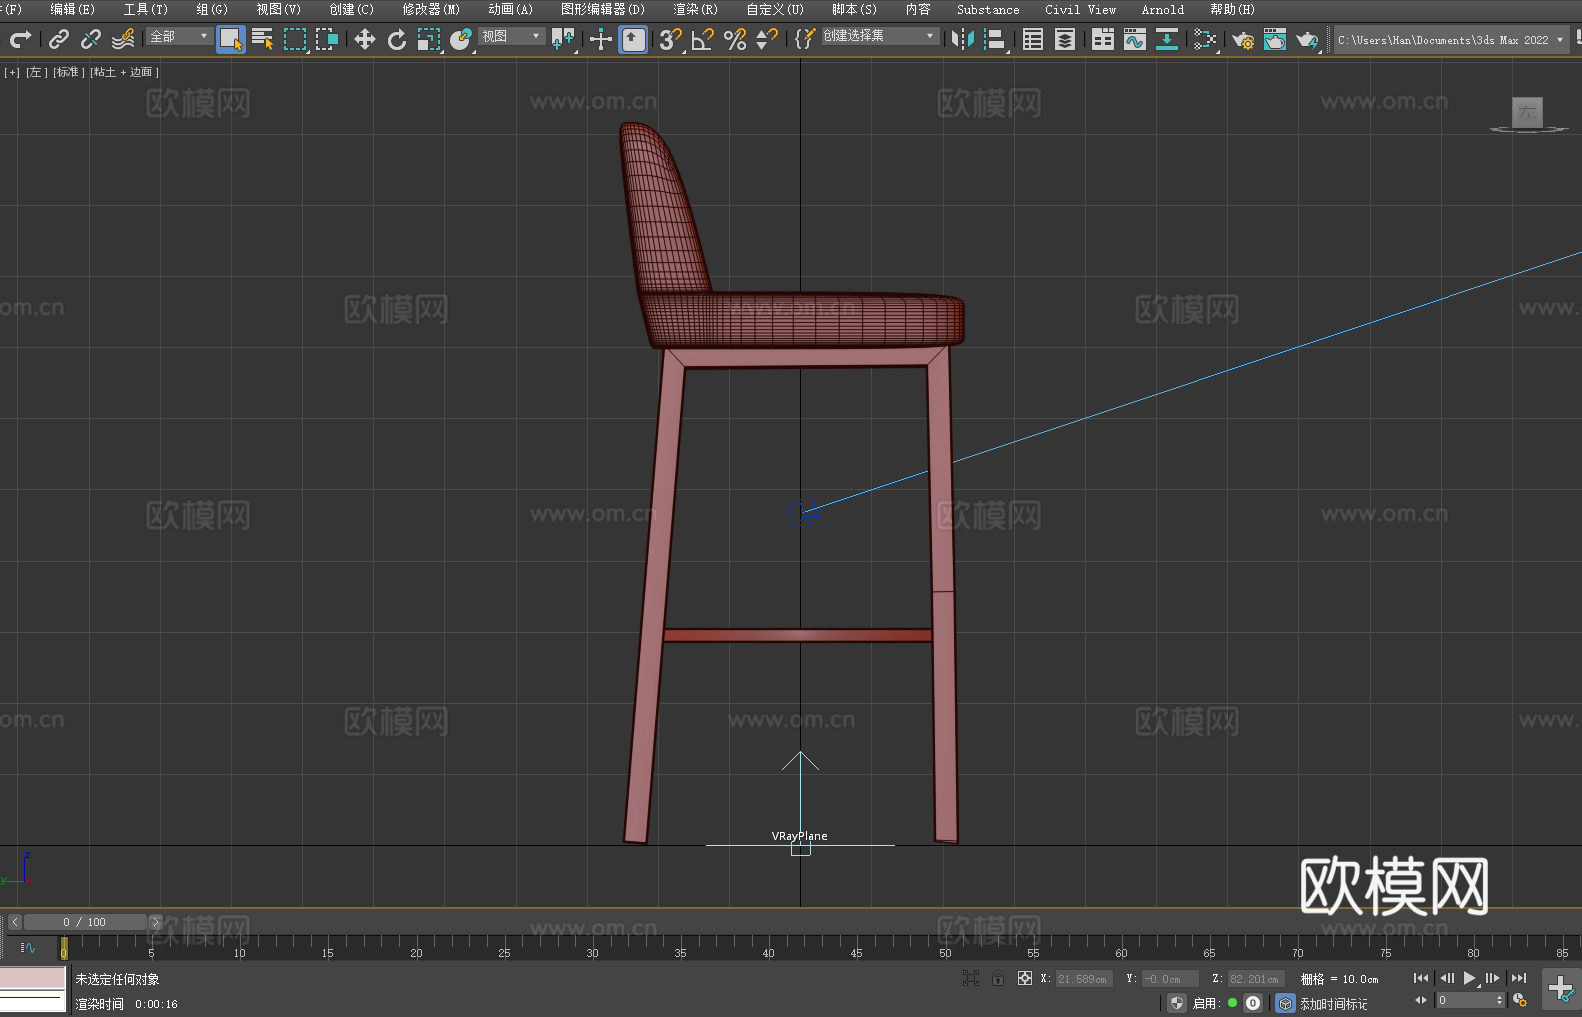Open the 工具(T) menu
The image size is (1582, 1017).
145,9
